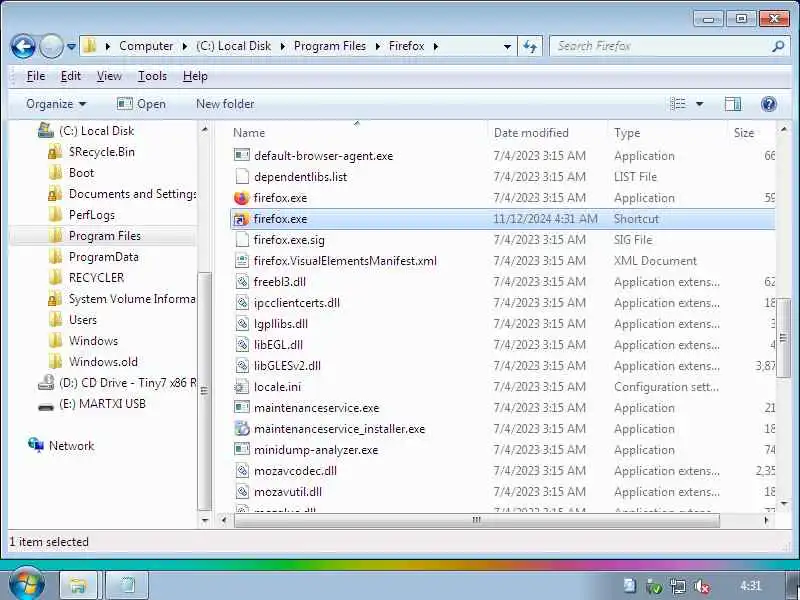Select System Volume Information folder
Screen dimensions: 800x600
click(x=132, y=298)
